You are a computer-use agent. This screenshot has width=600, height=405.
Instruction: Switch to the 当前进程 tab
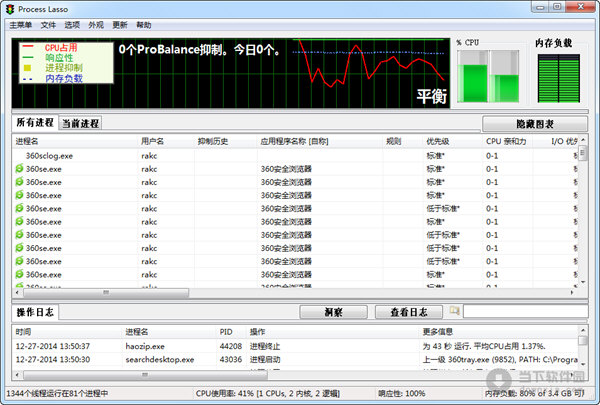80,123
